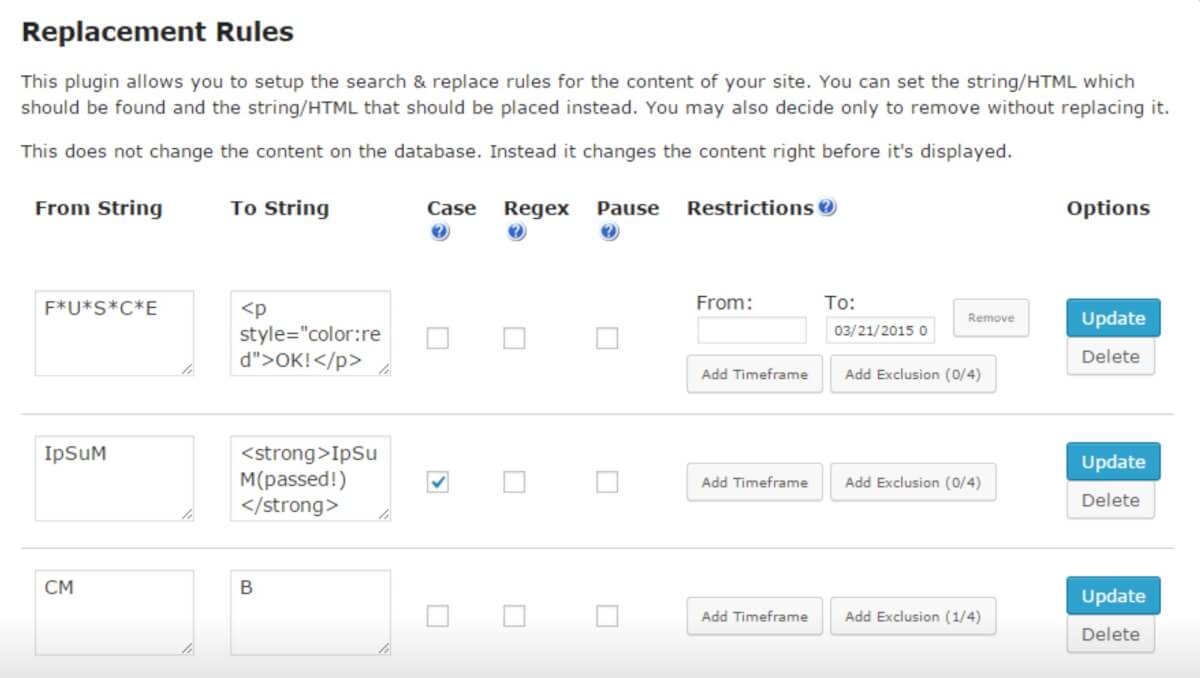The height and width of the screenshot is (678, 1200).
Task: Pause the IpSuM replacement rule
Action: coord(607,482)
